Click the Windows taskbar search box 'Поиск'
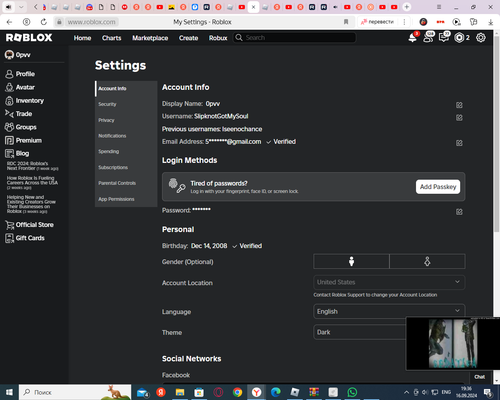 coord(75,392)
